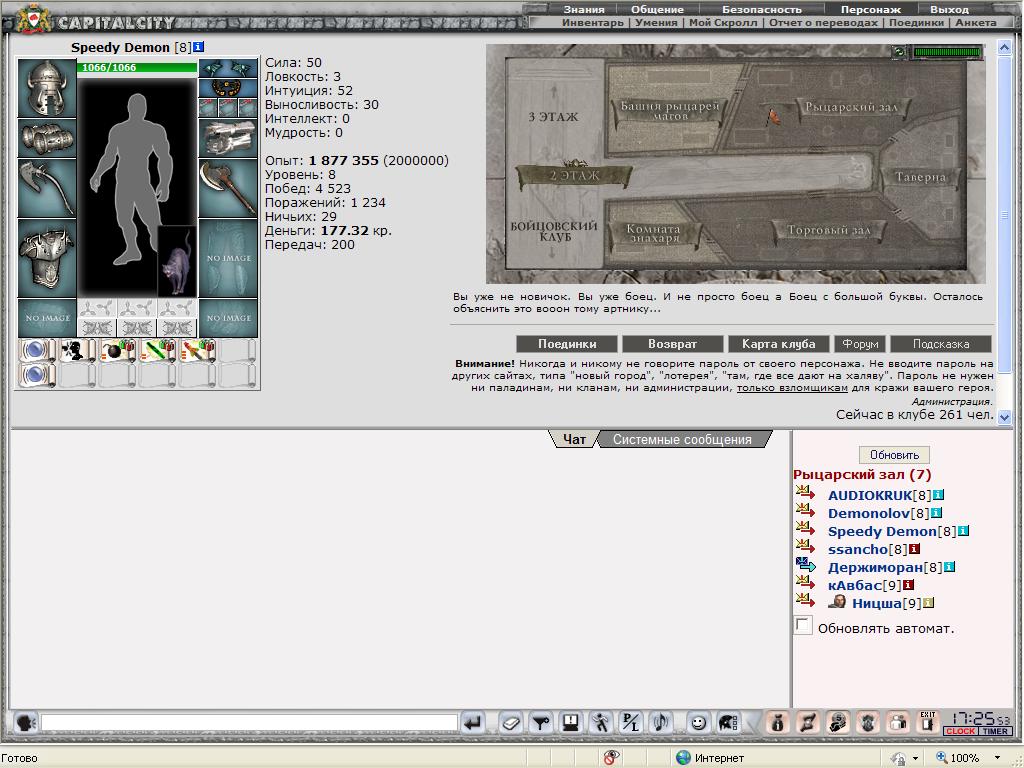The image size is (1024, 768).
Task: Open the curved hook-blade weapon slot
Action: pyautogui.click(x=47, y=188)
